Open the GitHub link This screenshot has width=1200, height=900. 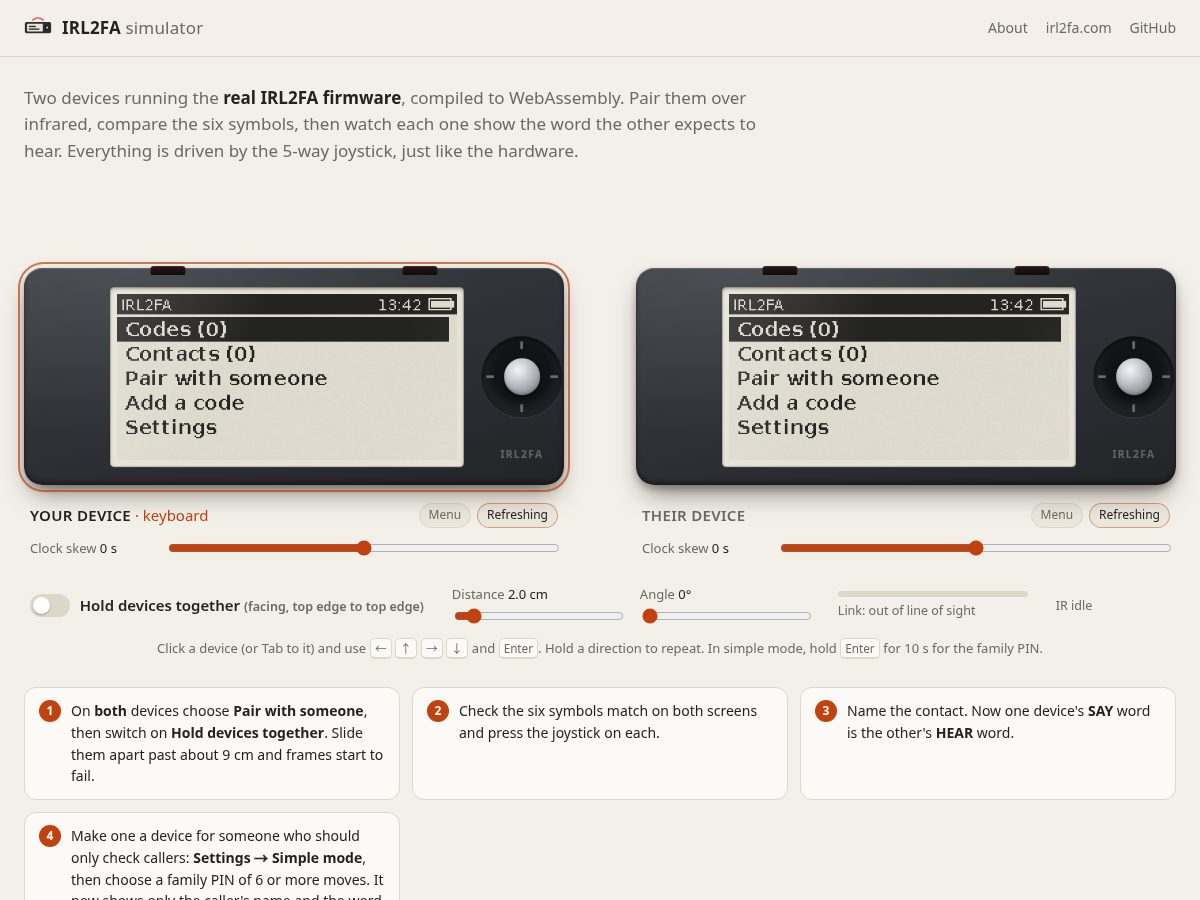[x=1152, y=28]
